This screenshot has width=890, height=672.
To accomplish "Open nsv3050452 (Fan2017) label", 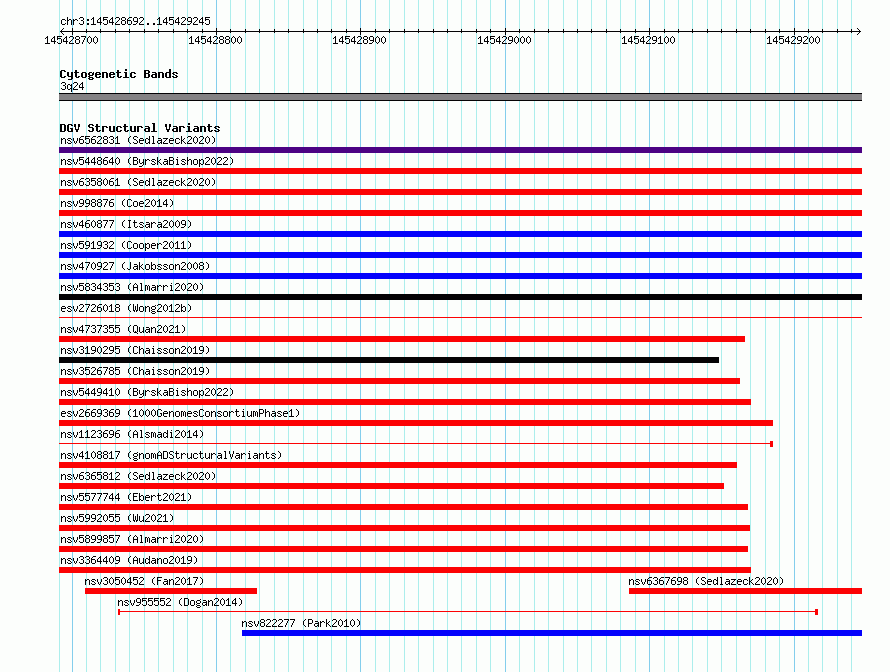I will point(144,581).
